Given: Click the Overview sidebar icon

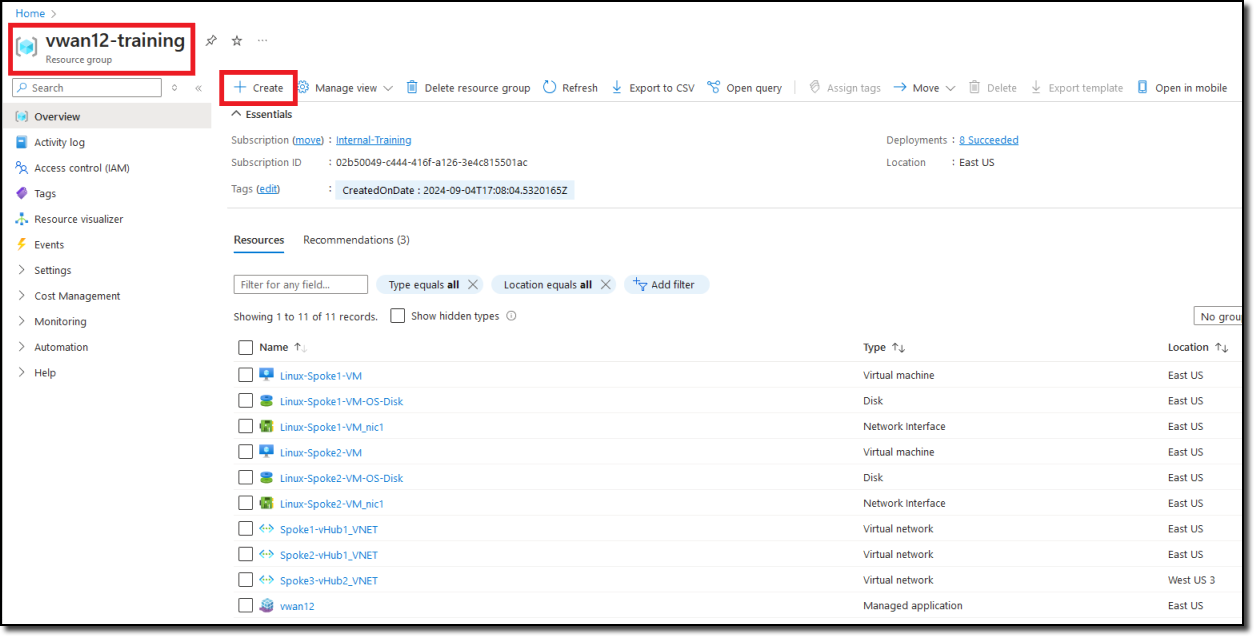Looking at the screenshot, I should click(21, 117).
